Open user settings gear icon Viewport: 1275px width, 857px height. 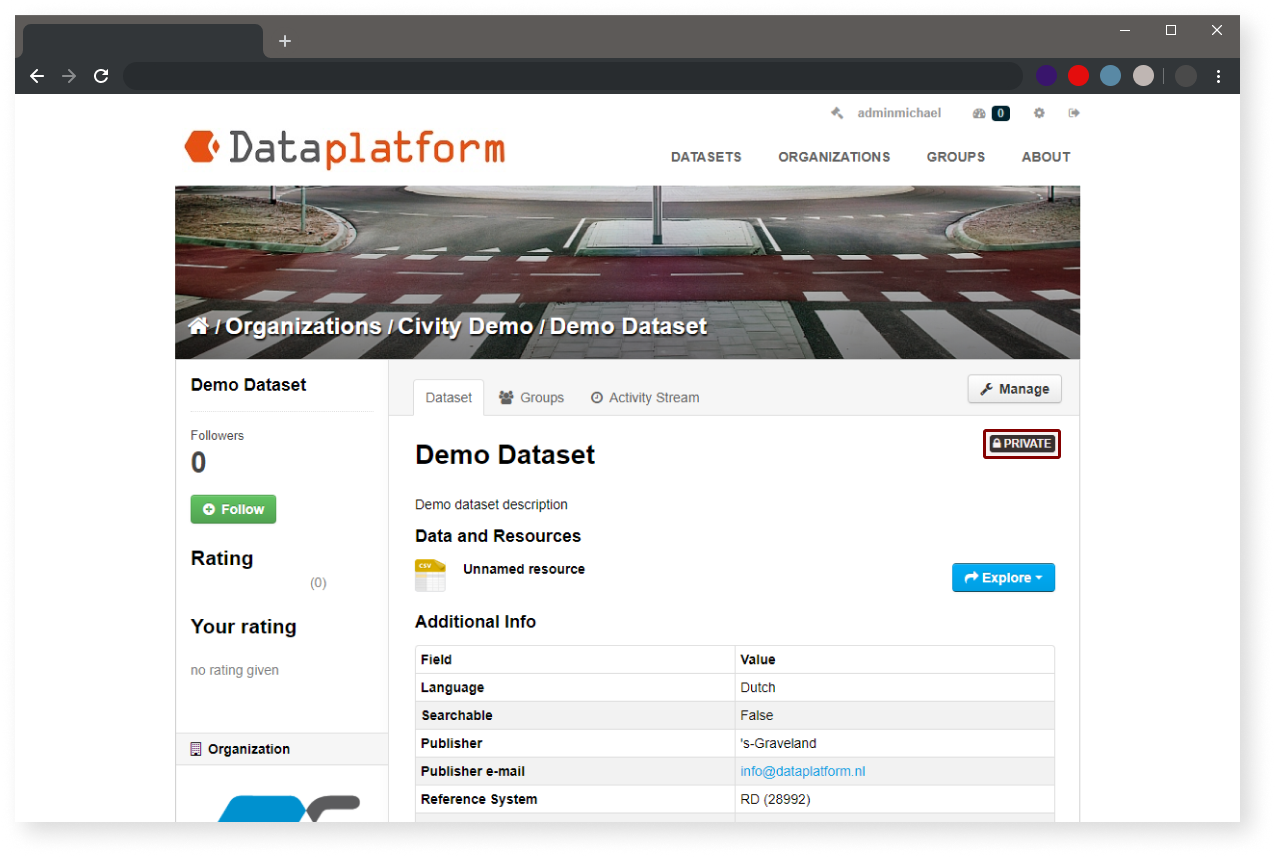[x=1039, y=113]
